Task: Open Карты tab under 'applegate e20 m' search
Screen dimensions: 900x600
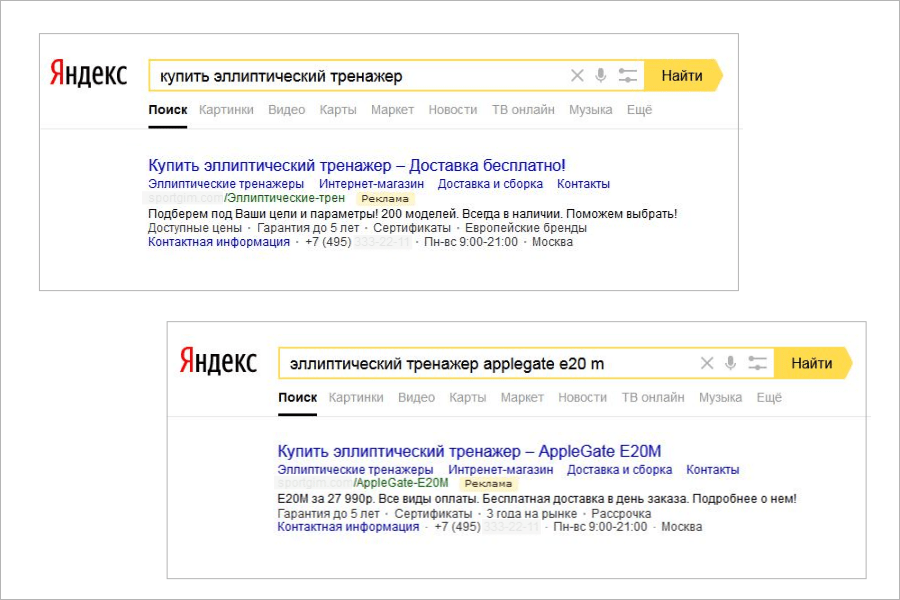Action: [x=468, y=397]
